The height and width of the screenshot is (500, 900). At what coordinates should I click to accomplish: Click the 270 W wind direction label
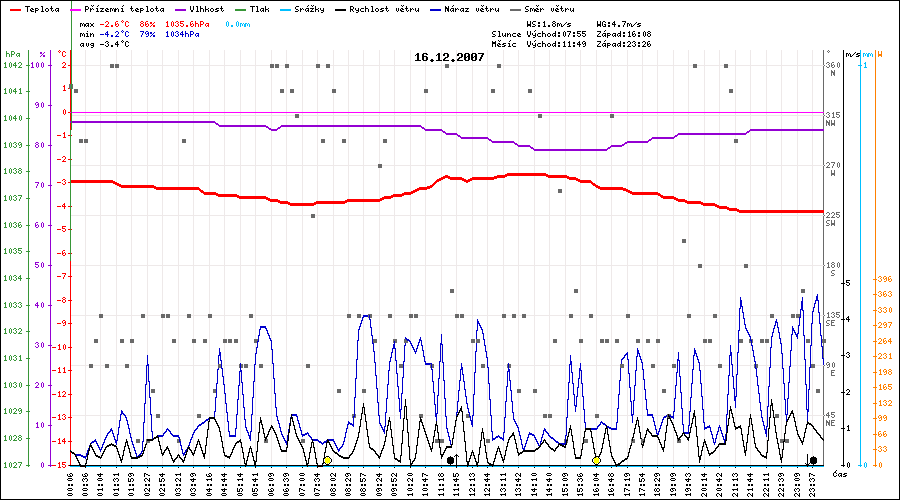click(x=833, y=169)
